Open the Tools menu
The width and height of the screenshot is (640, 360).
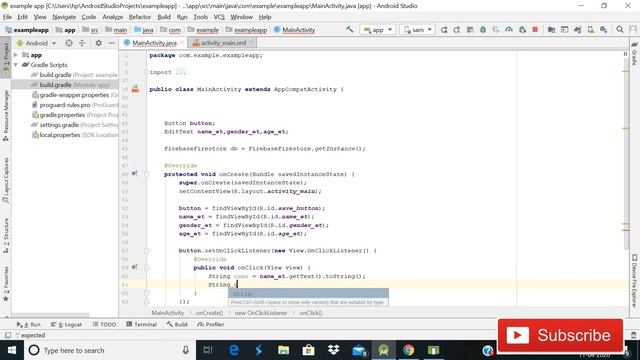click(200, 17)
